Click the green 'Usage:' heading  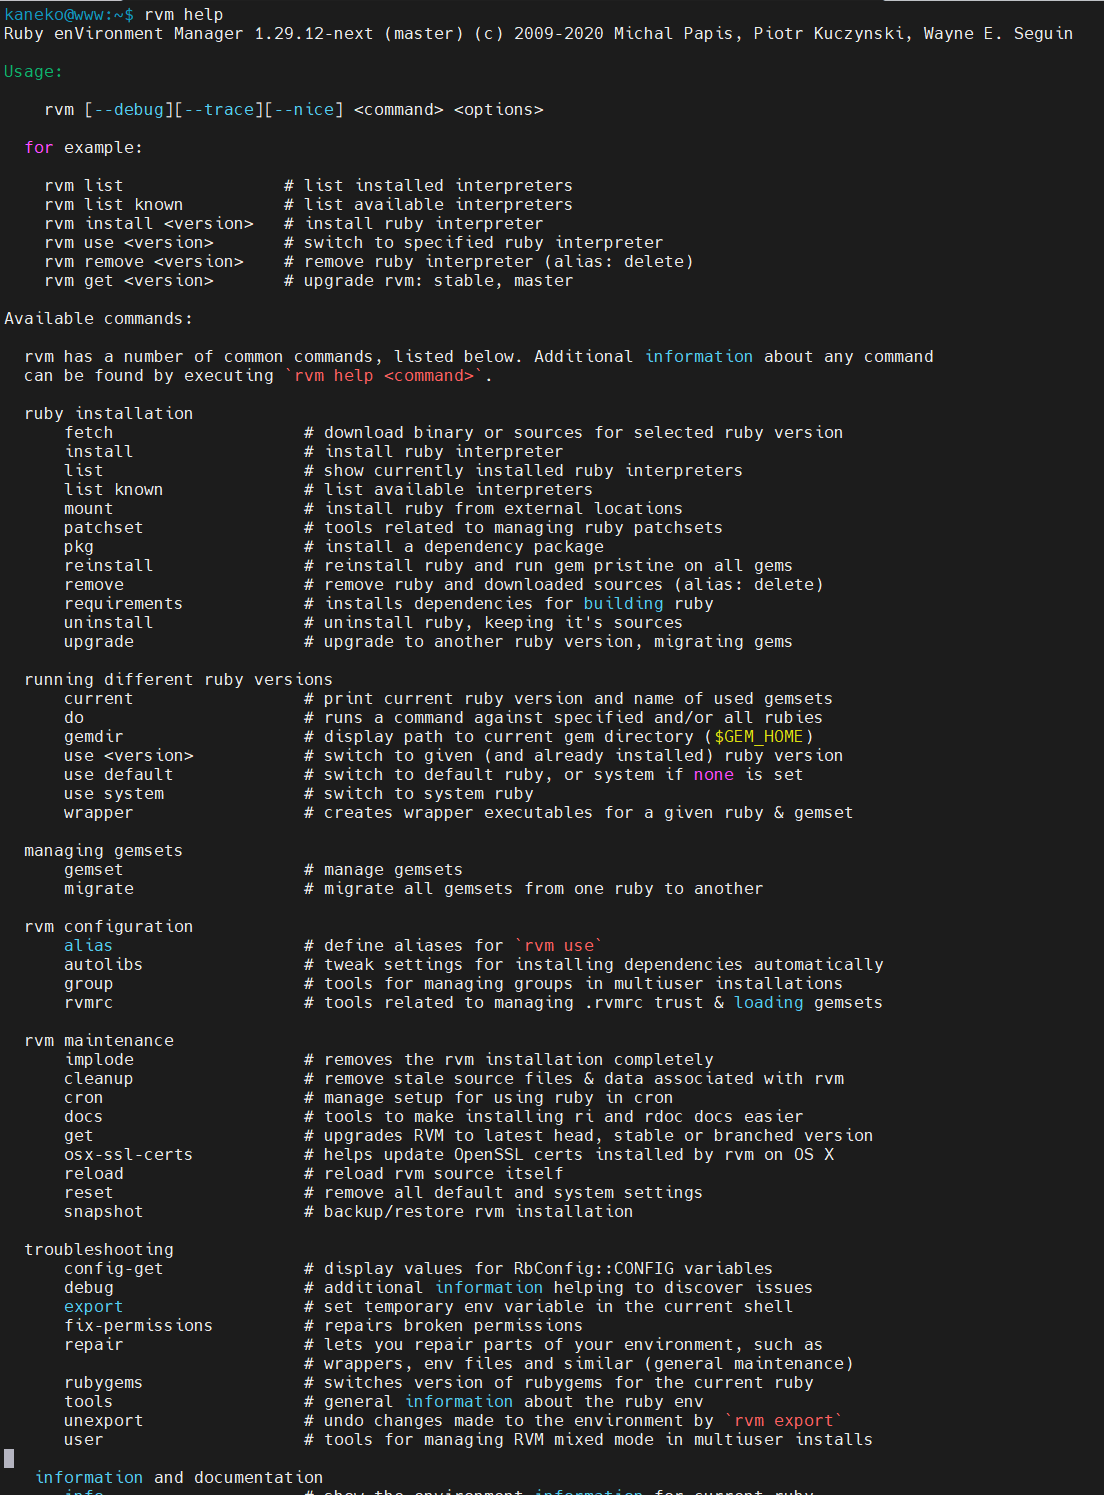click(x=34, y=72)
